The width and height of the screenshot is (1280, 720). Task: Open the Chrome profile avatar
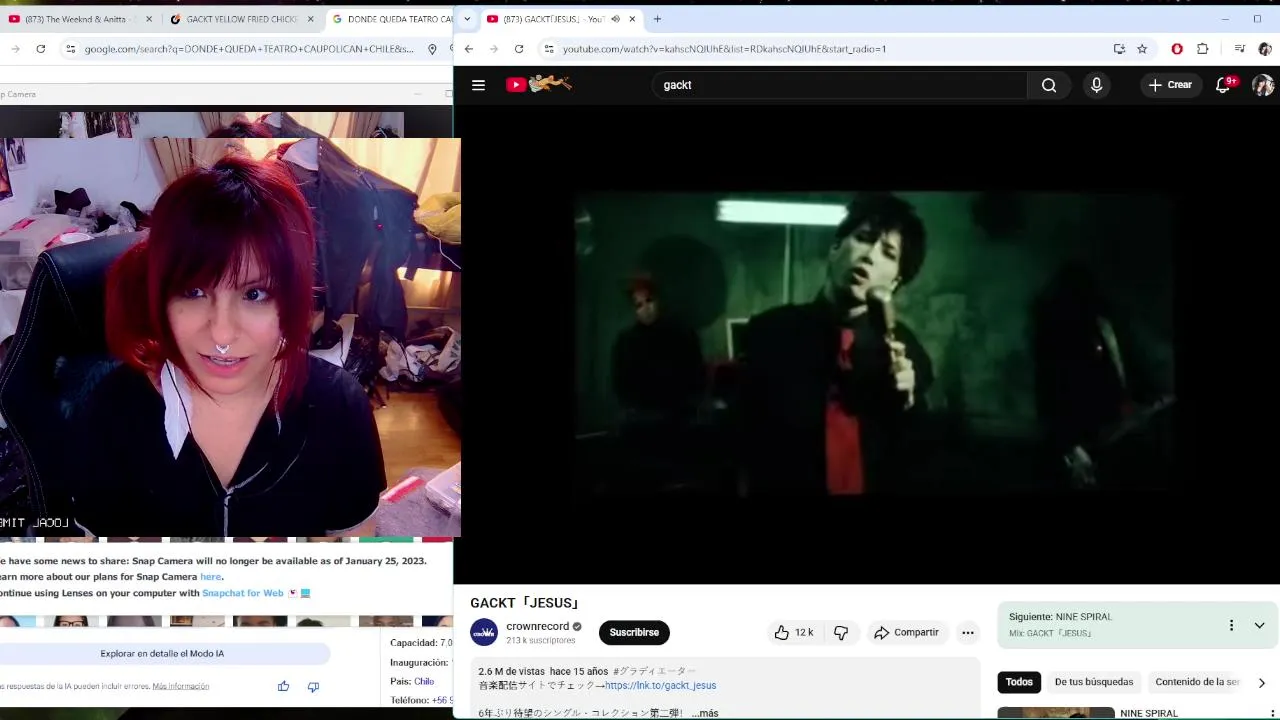1265,49
